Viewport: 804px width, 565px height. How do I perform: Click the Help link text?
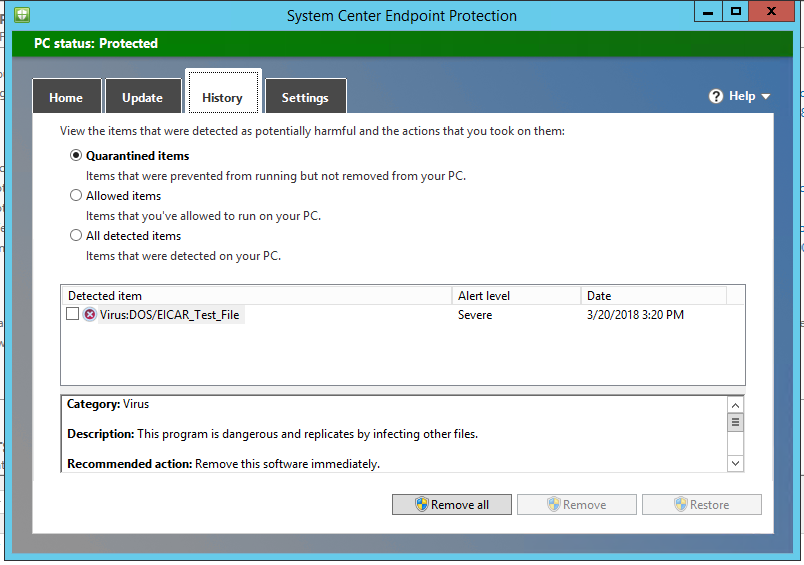click(x=742, y=96)
